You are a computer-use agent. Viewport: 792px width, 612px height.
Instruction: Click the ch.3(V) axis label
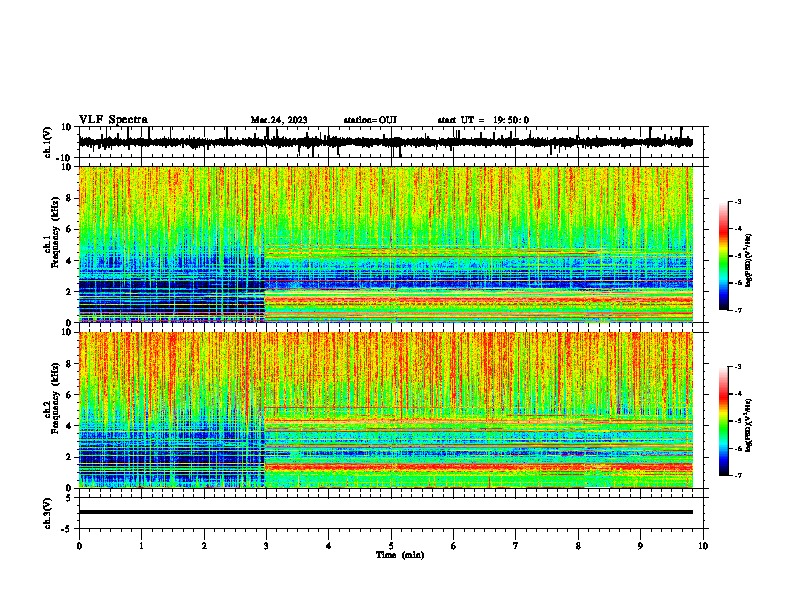48,513
